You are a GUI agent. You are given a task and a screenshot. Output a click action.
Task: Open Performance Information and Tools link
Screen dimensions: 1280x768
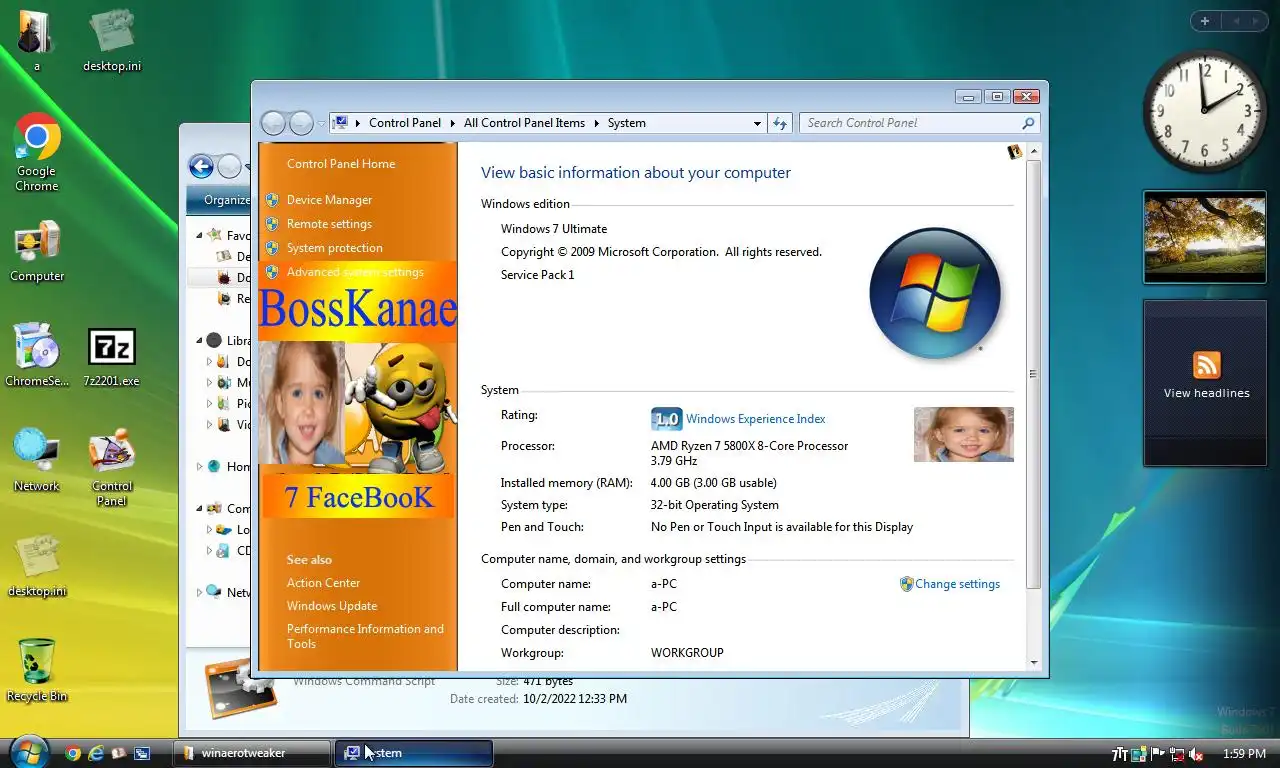tap(365, 636)
